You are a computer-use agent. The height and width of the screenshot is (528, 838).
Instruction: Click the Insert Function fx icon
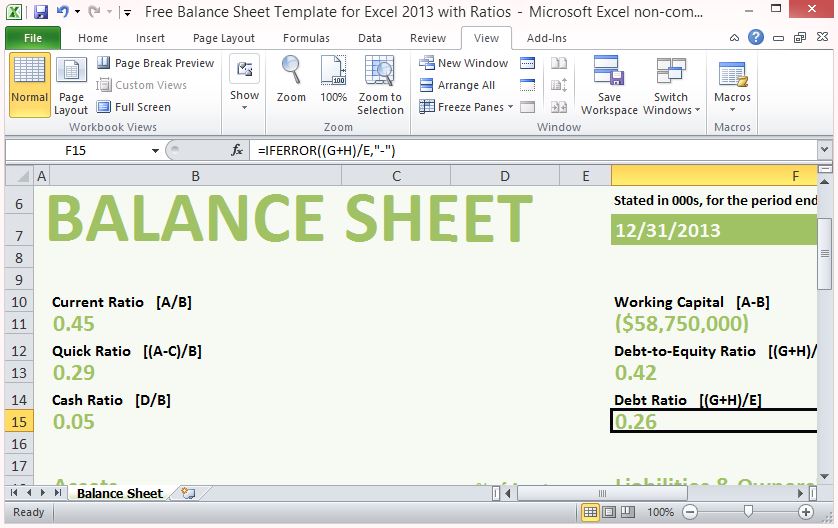(x=237, y=150)
